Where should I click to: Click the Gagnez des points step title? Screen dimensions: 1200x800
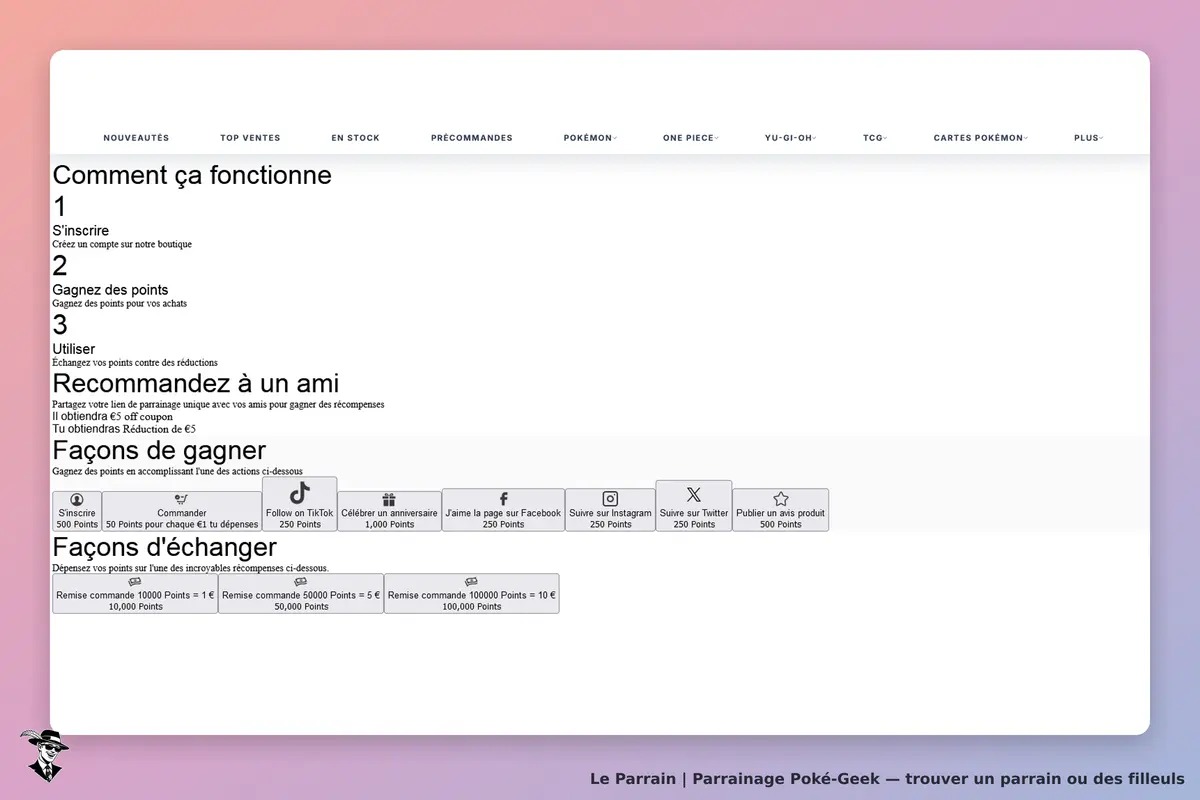pyautogui.click(x=110, y=290)
